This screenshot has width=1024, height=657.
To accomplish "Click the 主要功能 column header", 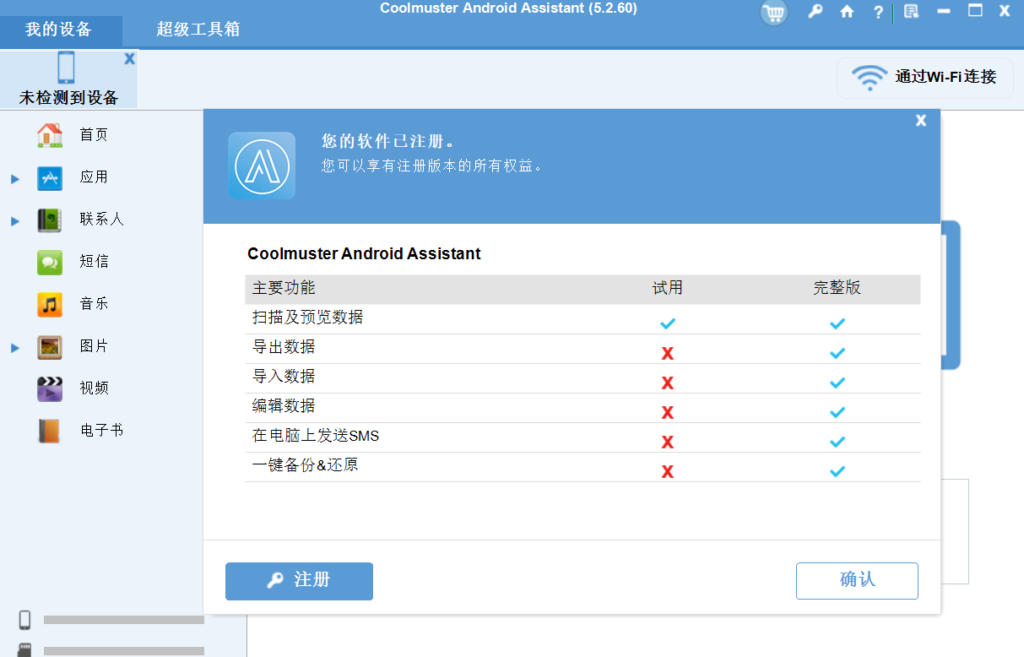I will [x=283, y=288].
